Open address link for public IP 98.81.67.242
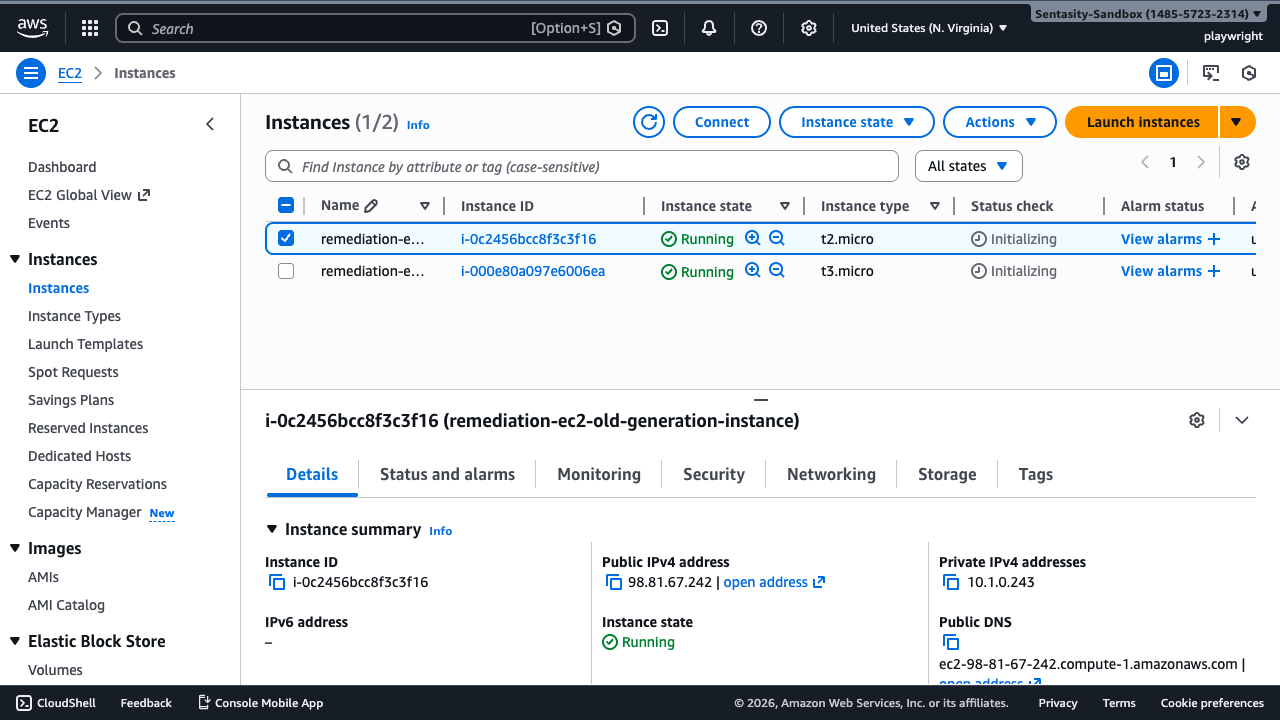Screen dimensions: 1280x720 (767, 581)
